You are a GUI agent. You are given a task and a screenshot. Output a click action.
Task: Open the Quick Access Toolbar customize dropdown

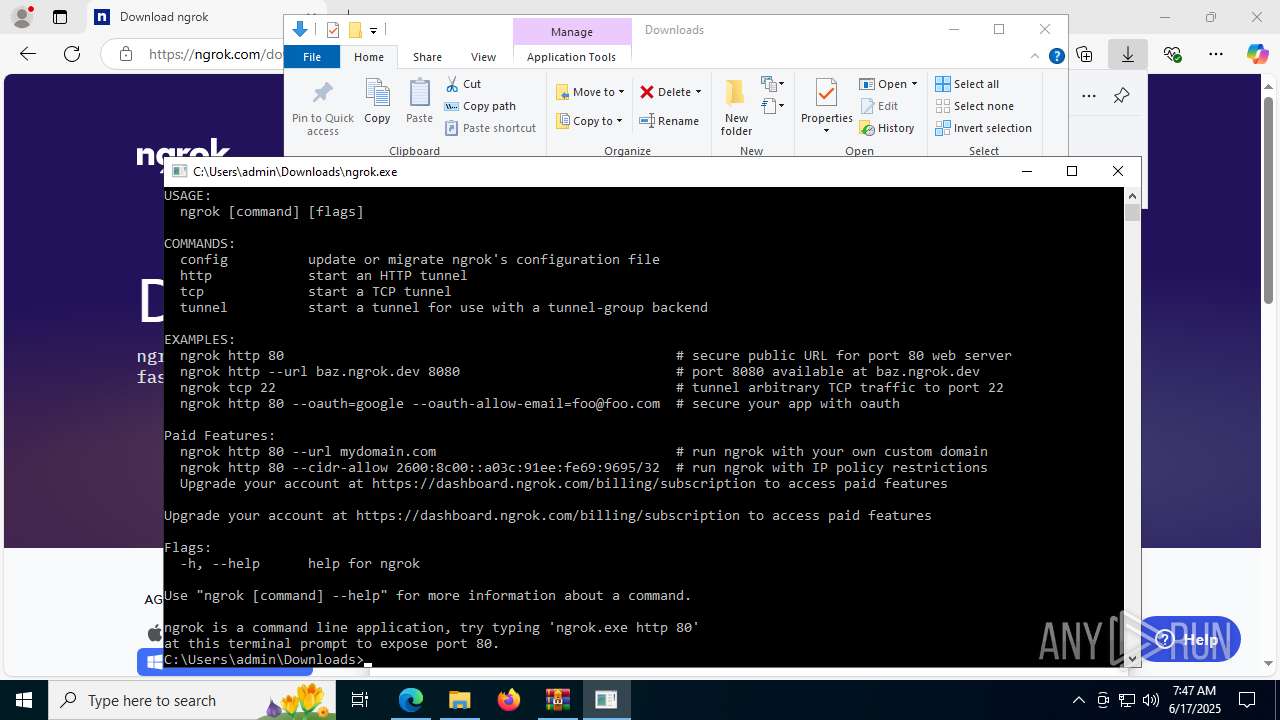point(373,30)
